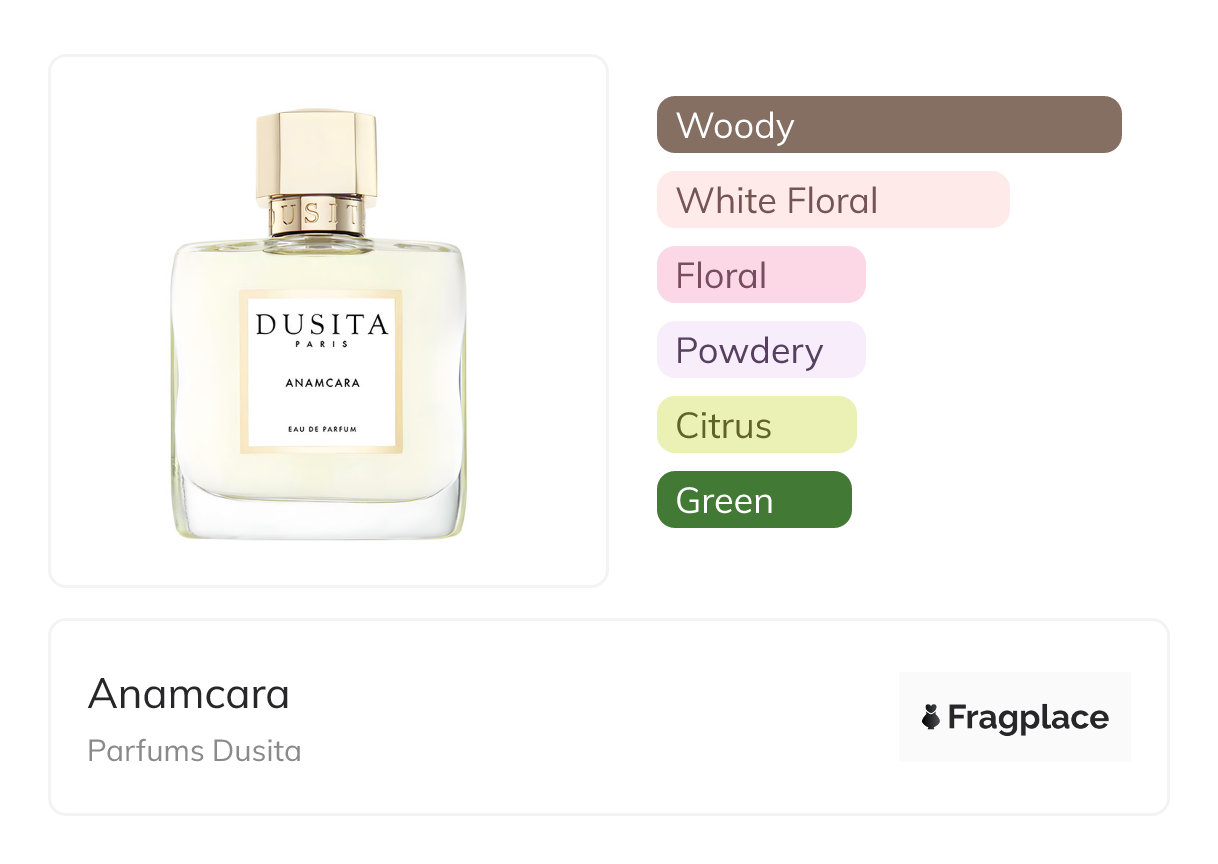
Task: Select the dark Green accord tag
Action: [754, 500]
